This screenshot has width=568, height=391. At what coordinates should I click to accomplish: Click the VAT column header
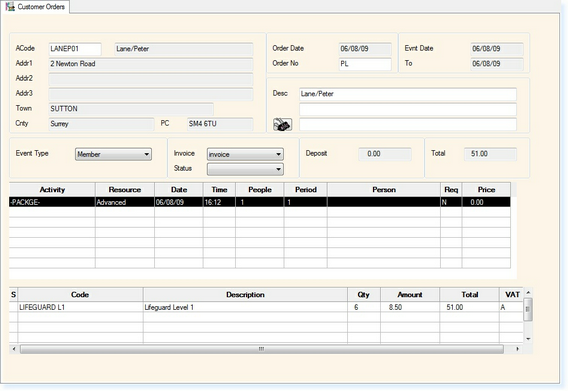512,295
